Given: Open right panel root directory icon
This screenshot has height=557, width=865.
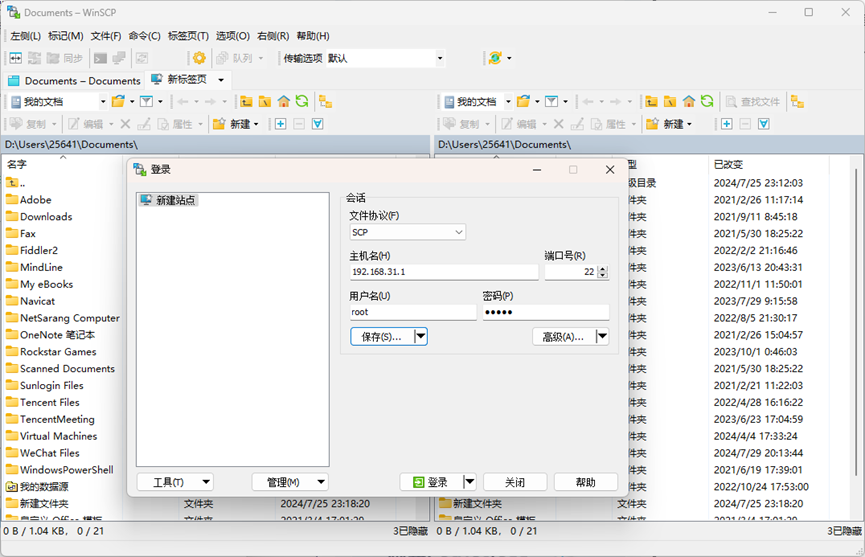Looking at the screenshot, I should pyautogui.click(x=669, y=101).
